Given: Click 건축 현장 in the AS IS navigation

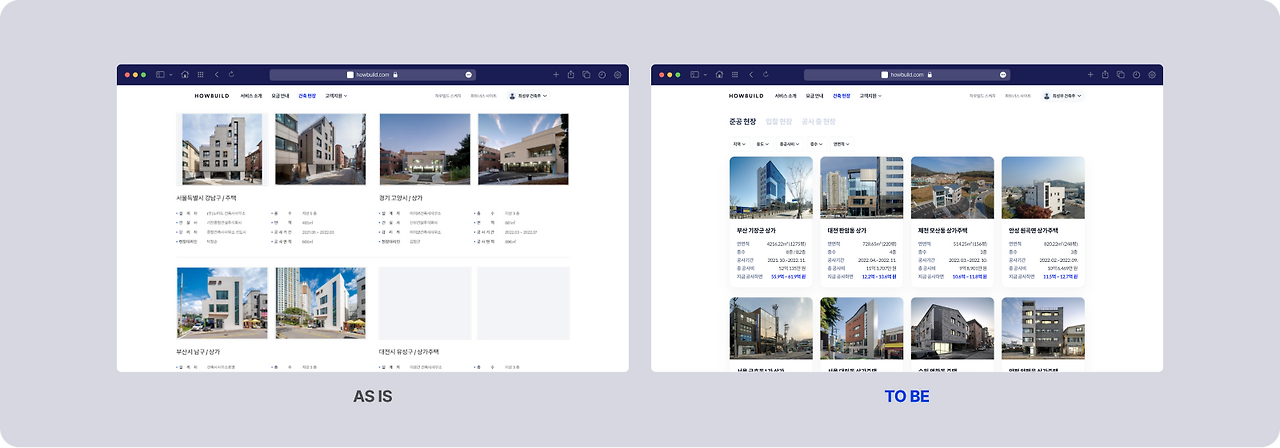Looking at the screenshot, I should 308,96.
